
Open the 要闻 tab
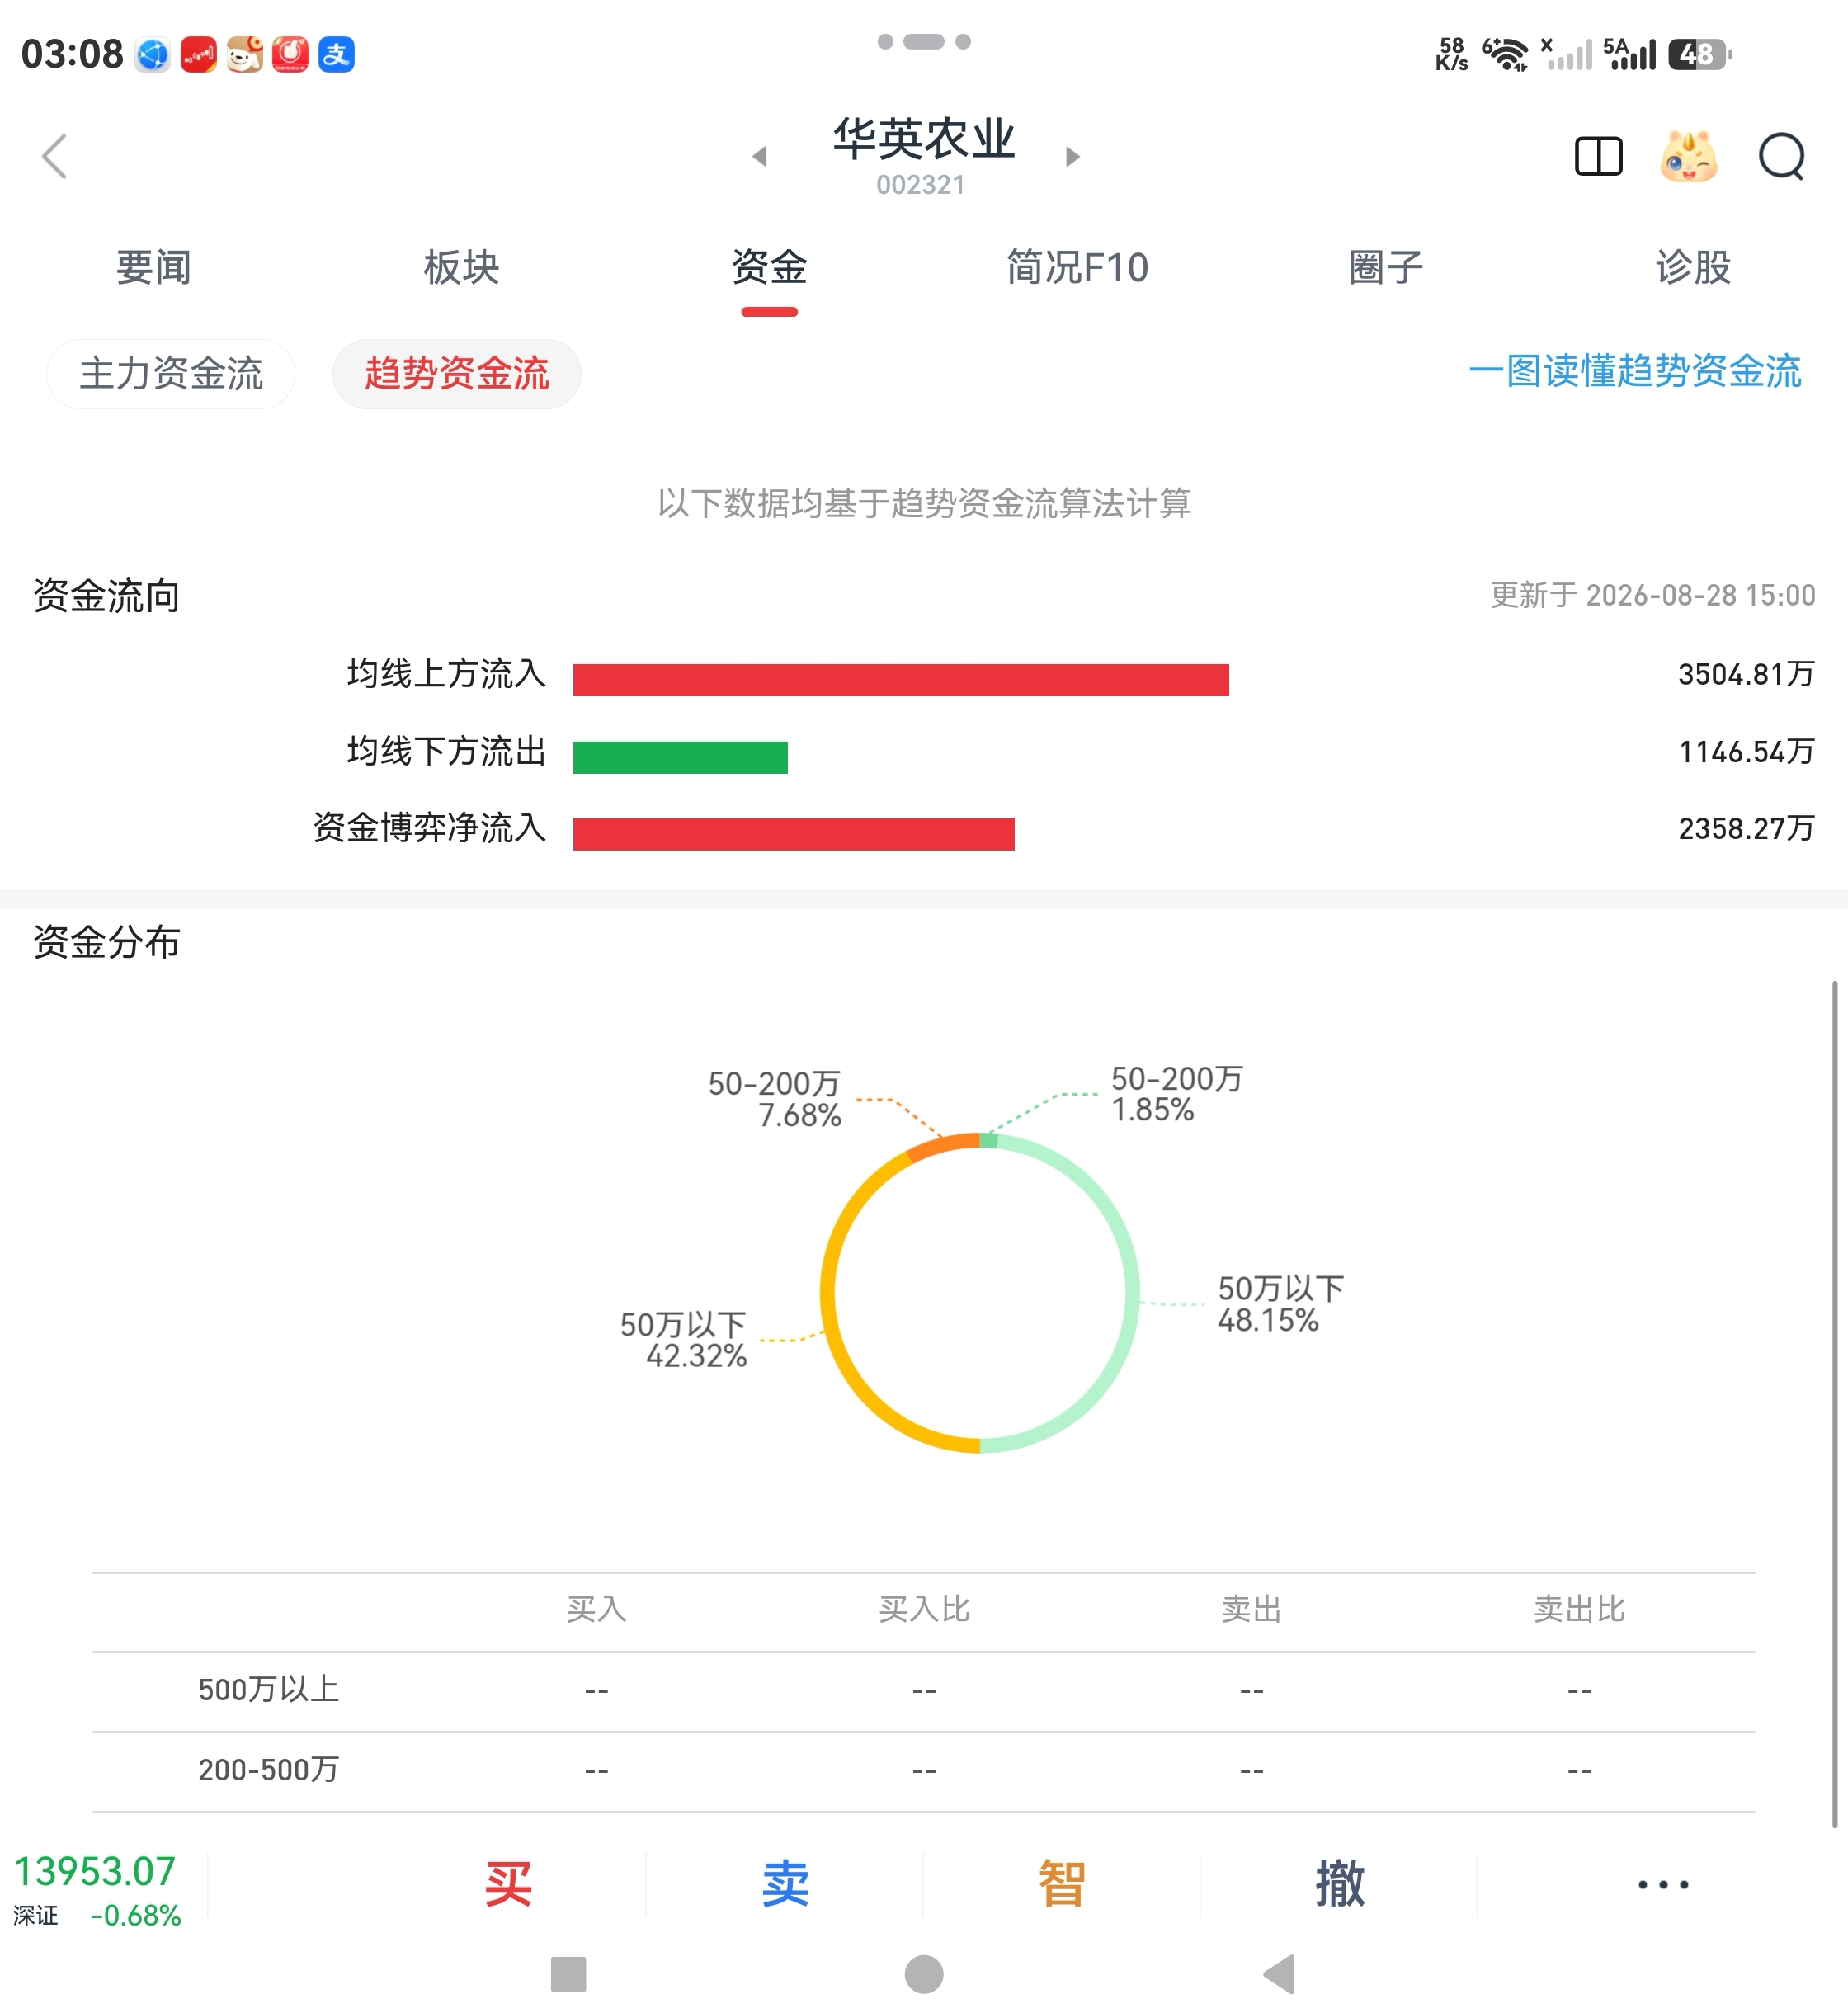pos(153,267)
